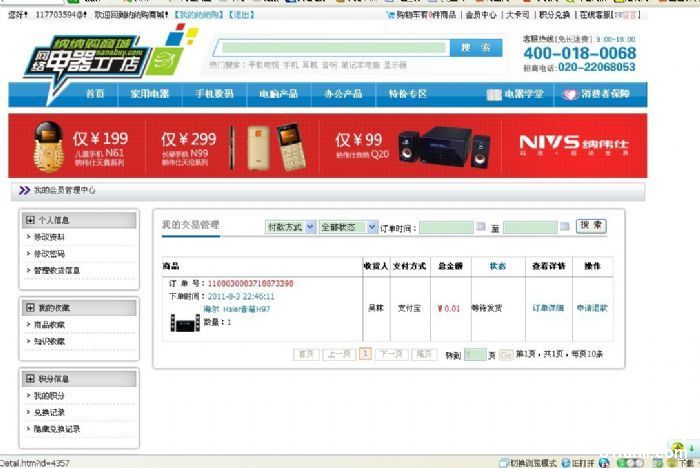Viewport: 700px width, 468px height.
Task: Collapse the 我的收藏 sidebar section
Action: (x=30, y=308)
